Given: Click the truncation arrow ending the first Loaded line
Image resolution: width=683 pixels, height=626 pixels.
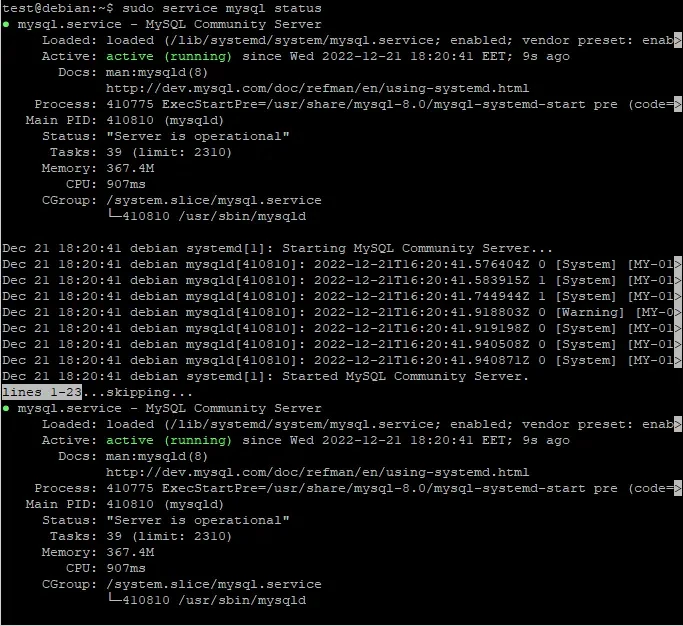Looking at the screenshot, I should 678,40.
